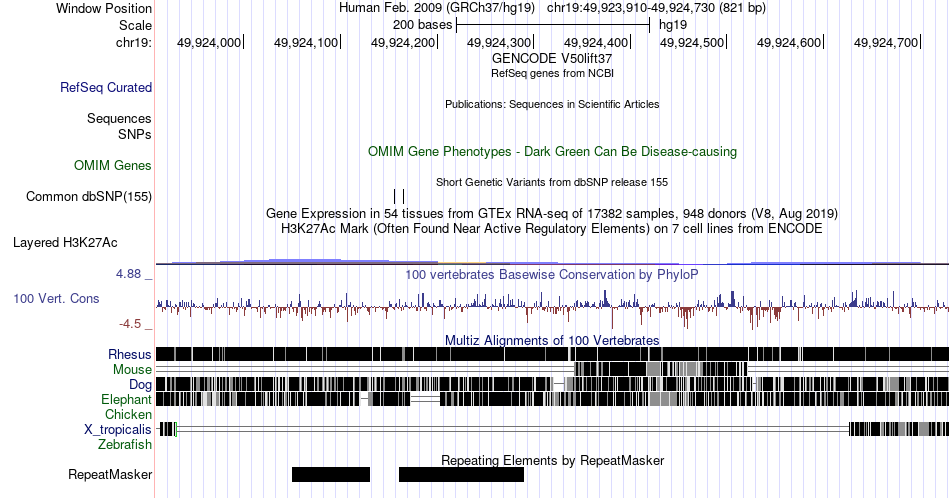Click the hg19 label beside scale bar
Screen dimensions: 950x498
tap(673, 25)
